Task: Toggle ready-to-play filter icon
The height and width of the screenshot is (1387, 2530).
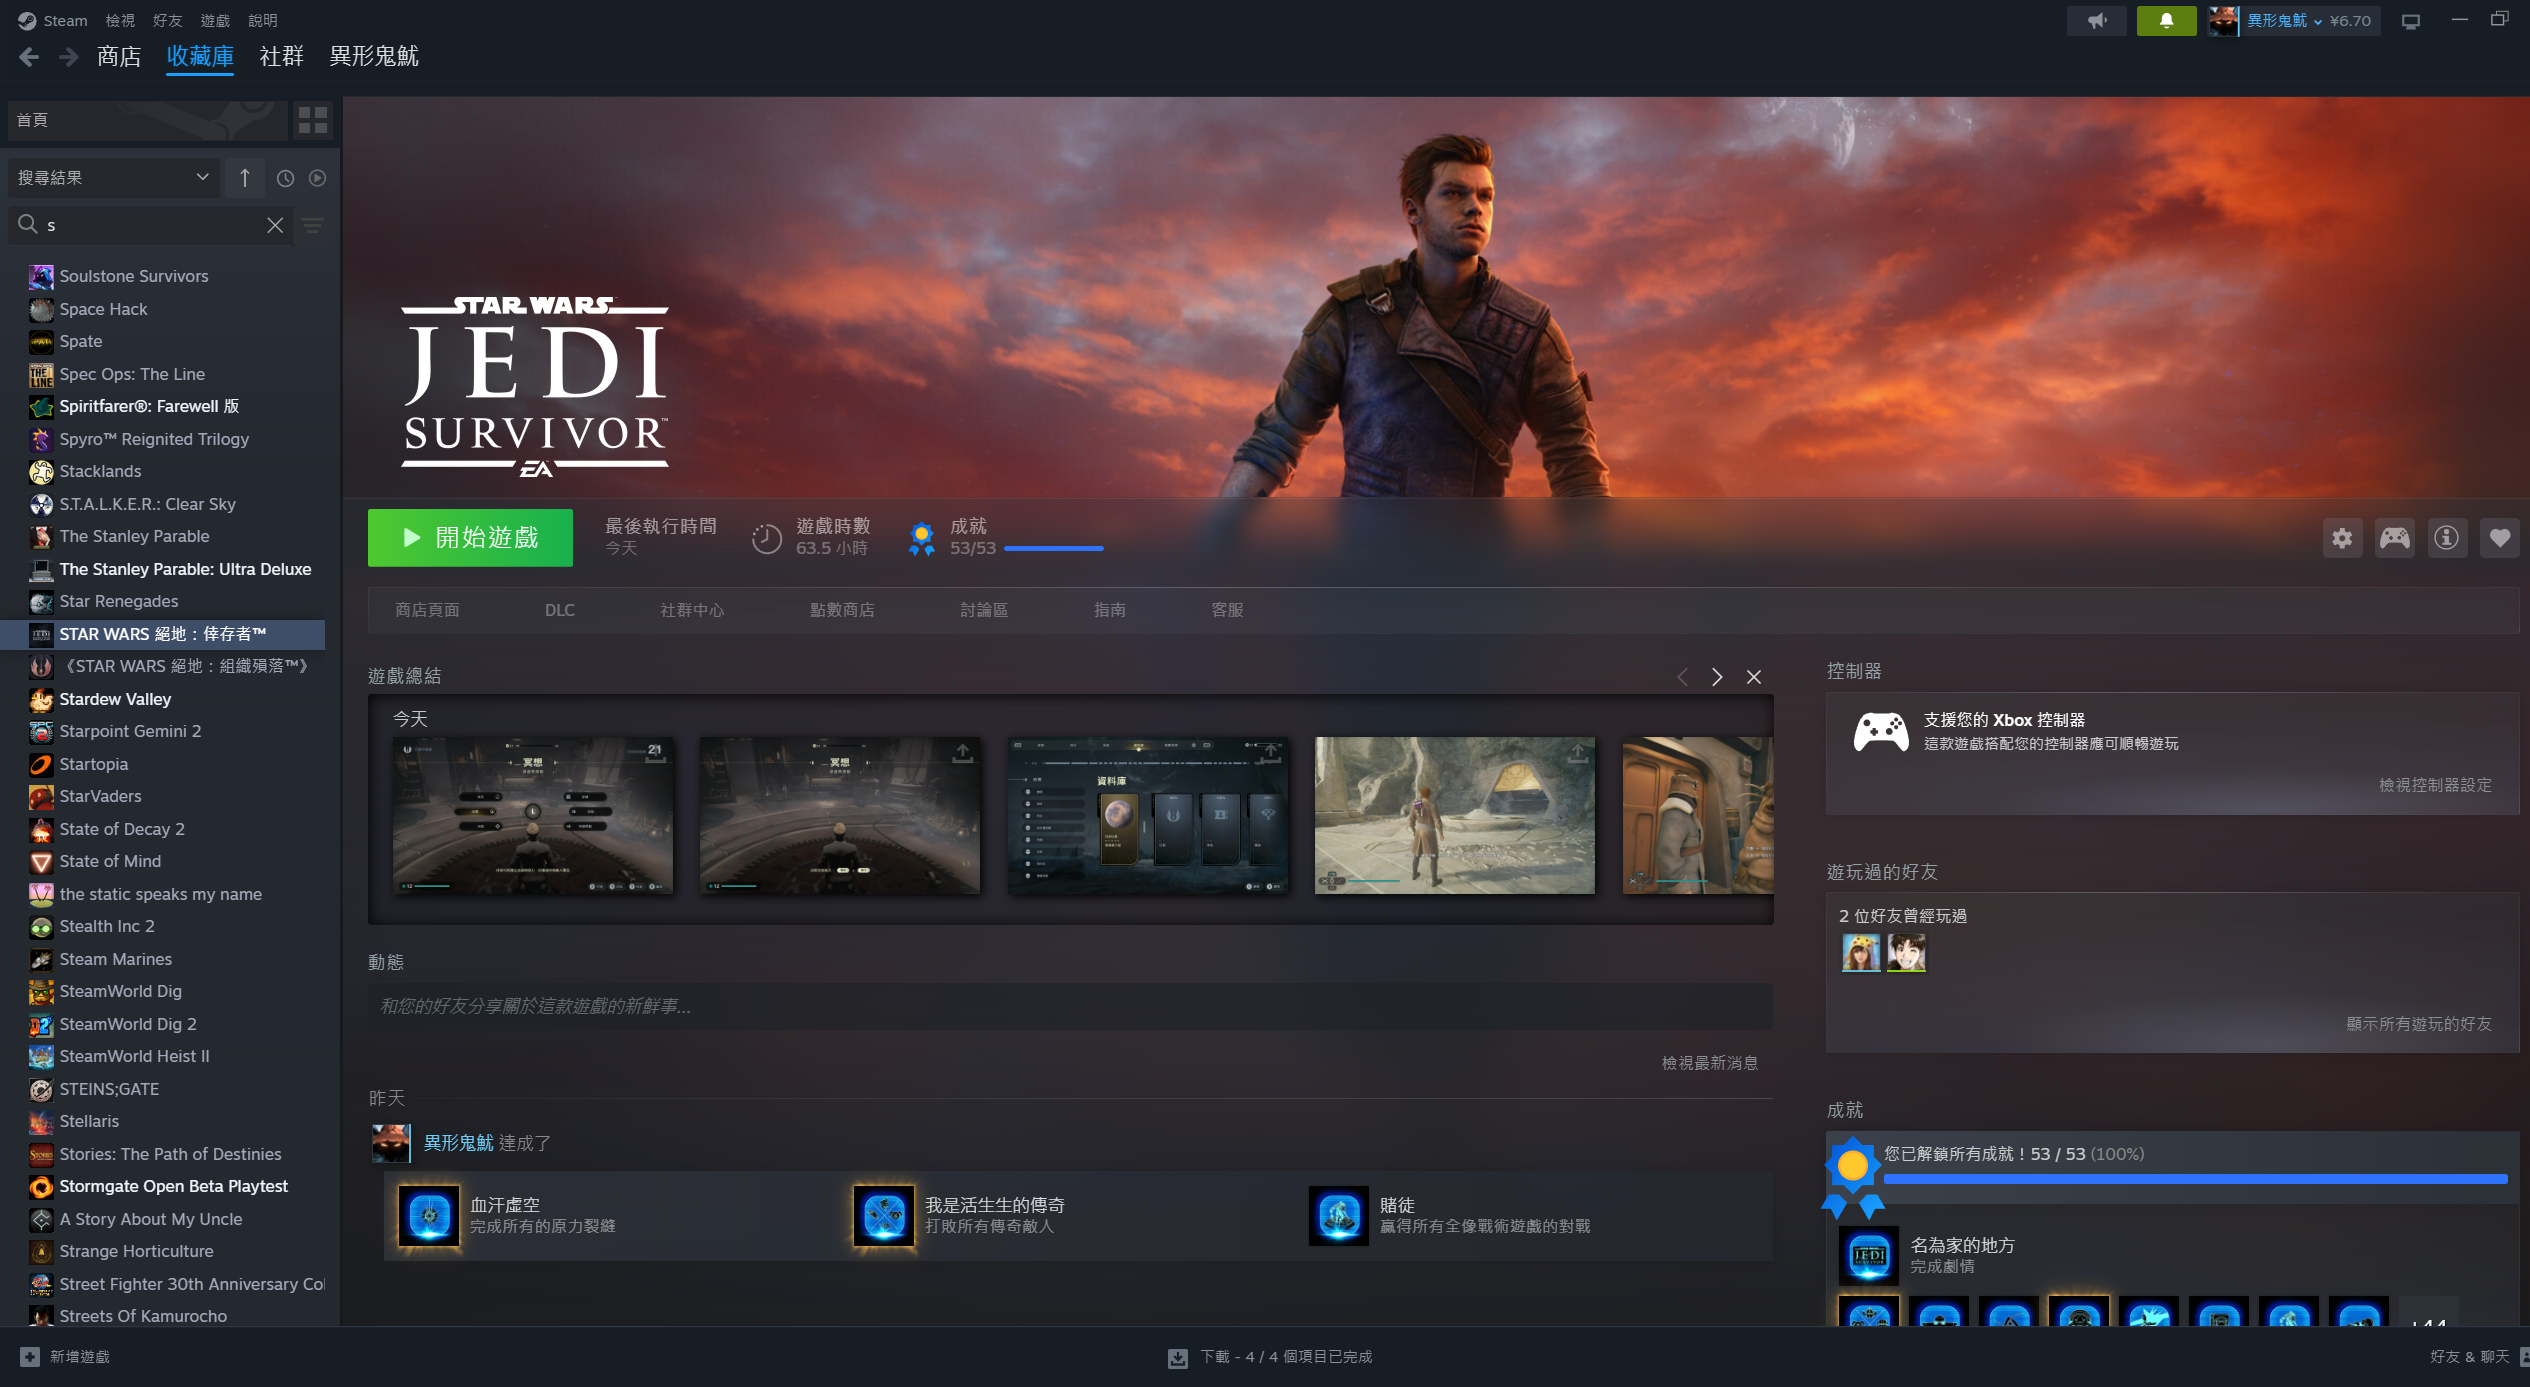Action: [x=317, y=178]
